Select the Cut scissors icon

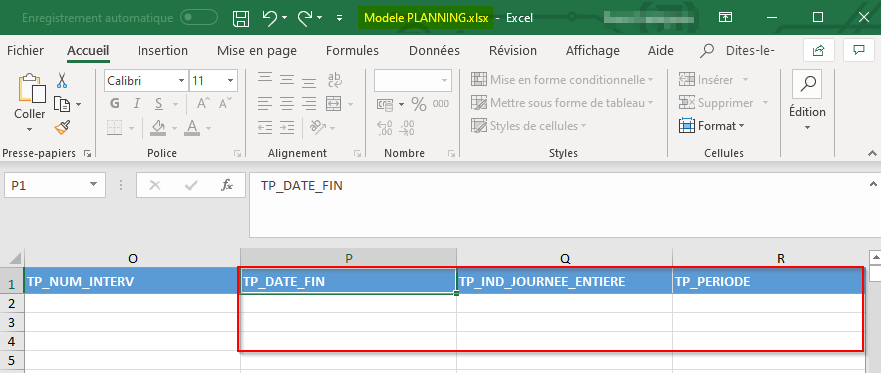click(62, 80)
